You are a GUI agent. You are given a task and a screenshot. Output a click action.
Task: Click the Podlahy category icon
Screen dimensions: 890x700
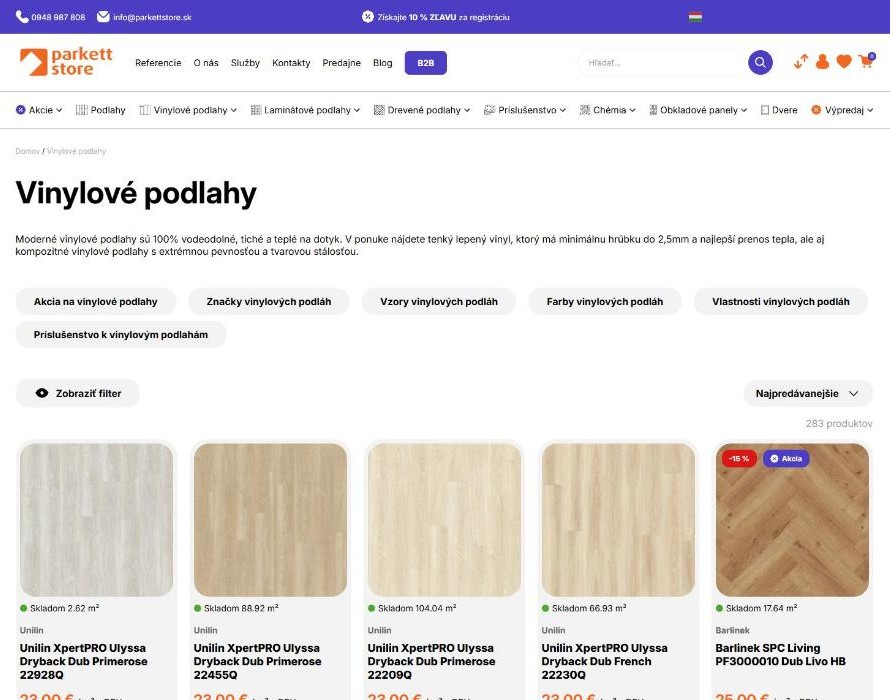tap(82, 110)
